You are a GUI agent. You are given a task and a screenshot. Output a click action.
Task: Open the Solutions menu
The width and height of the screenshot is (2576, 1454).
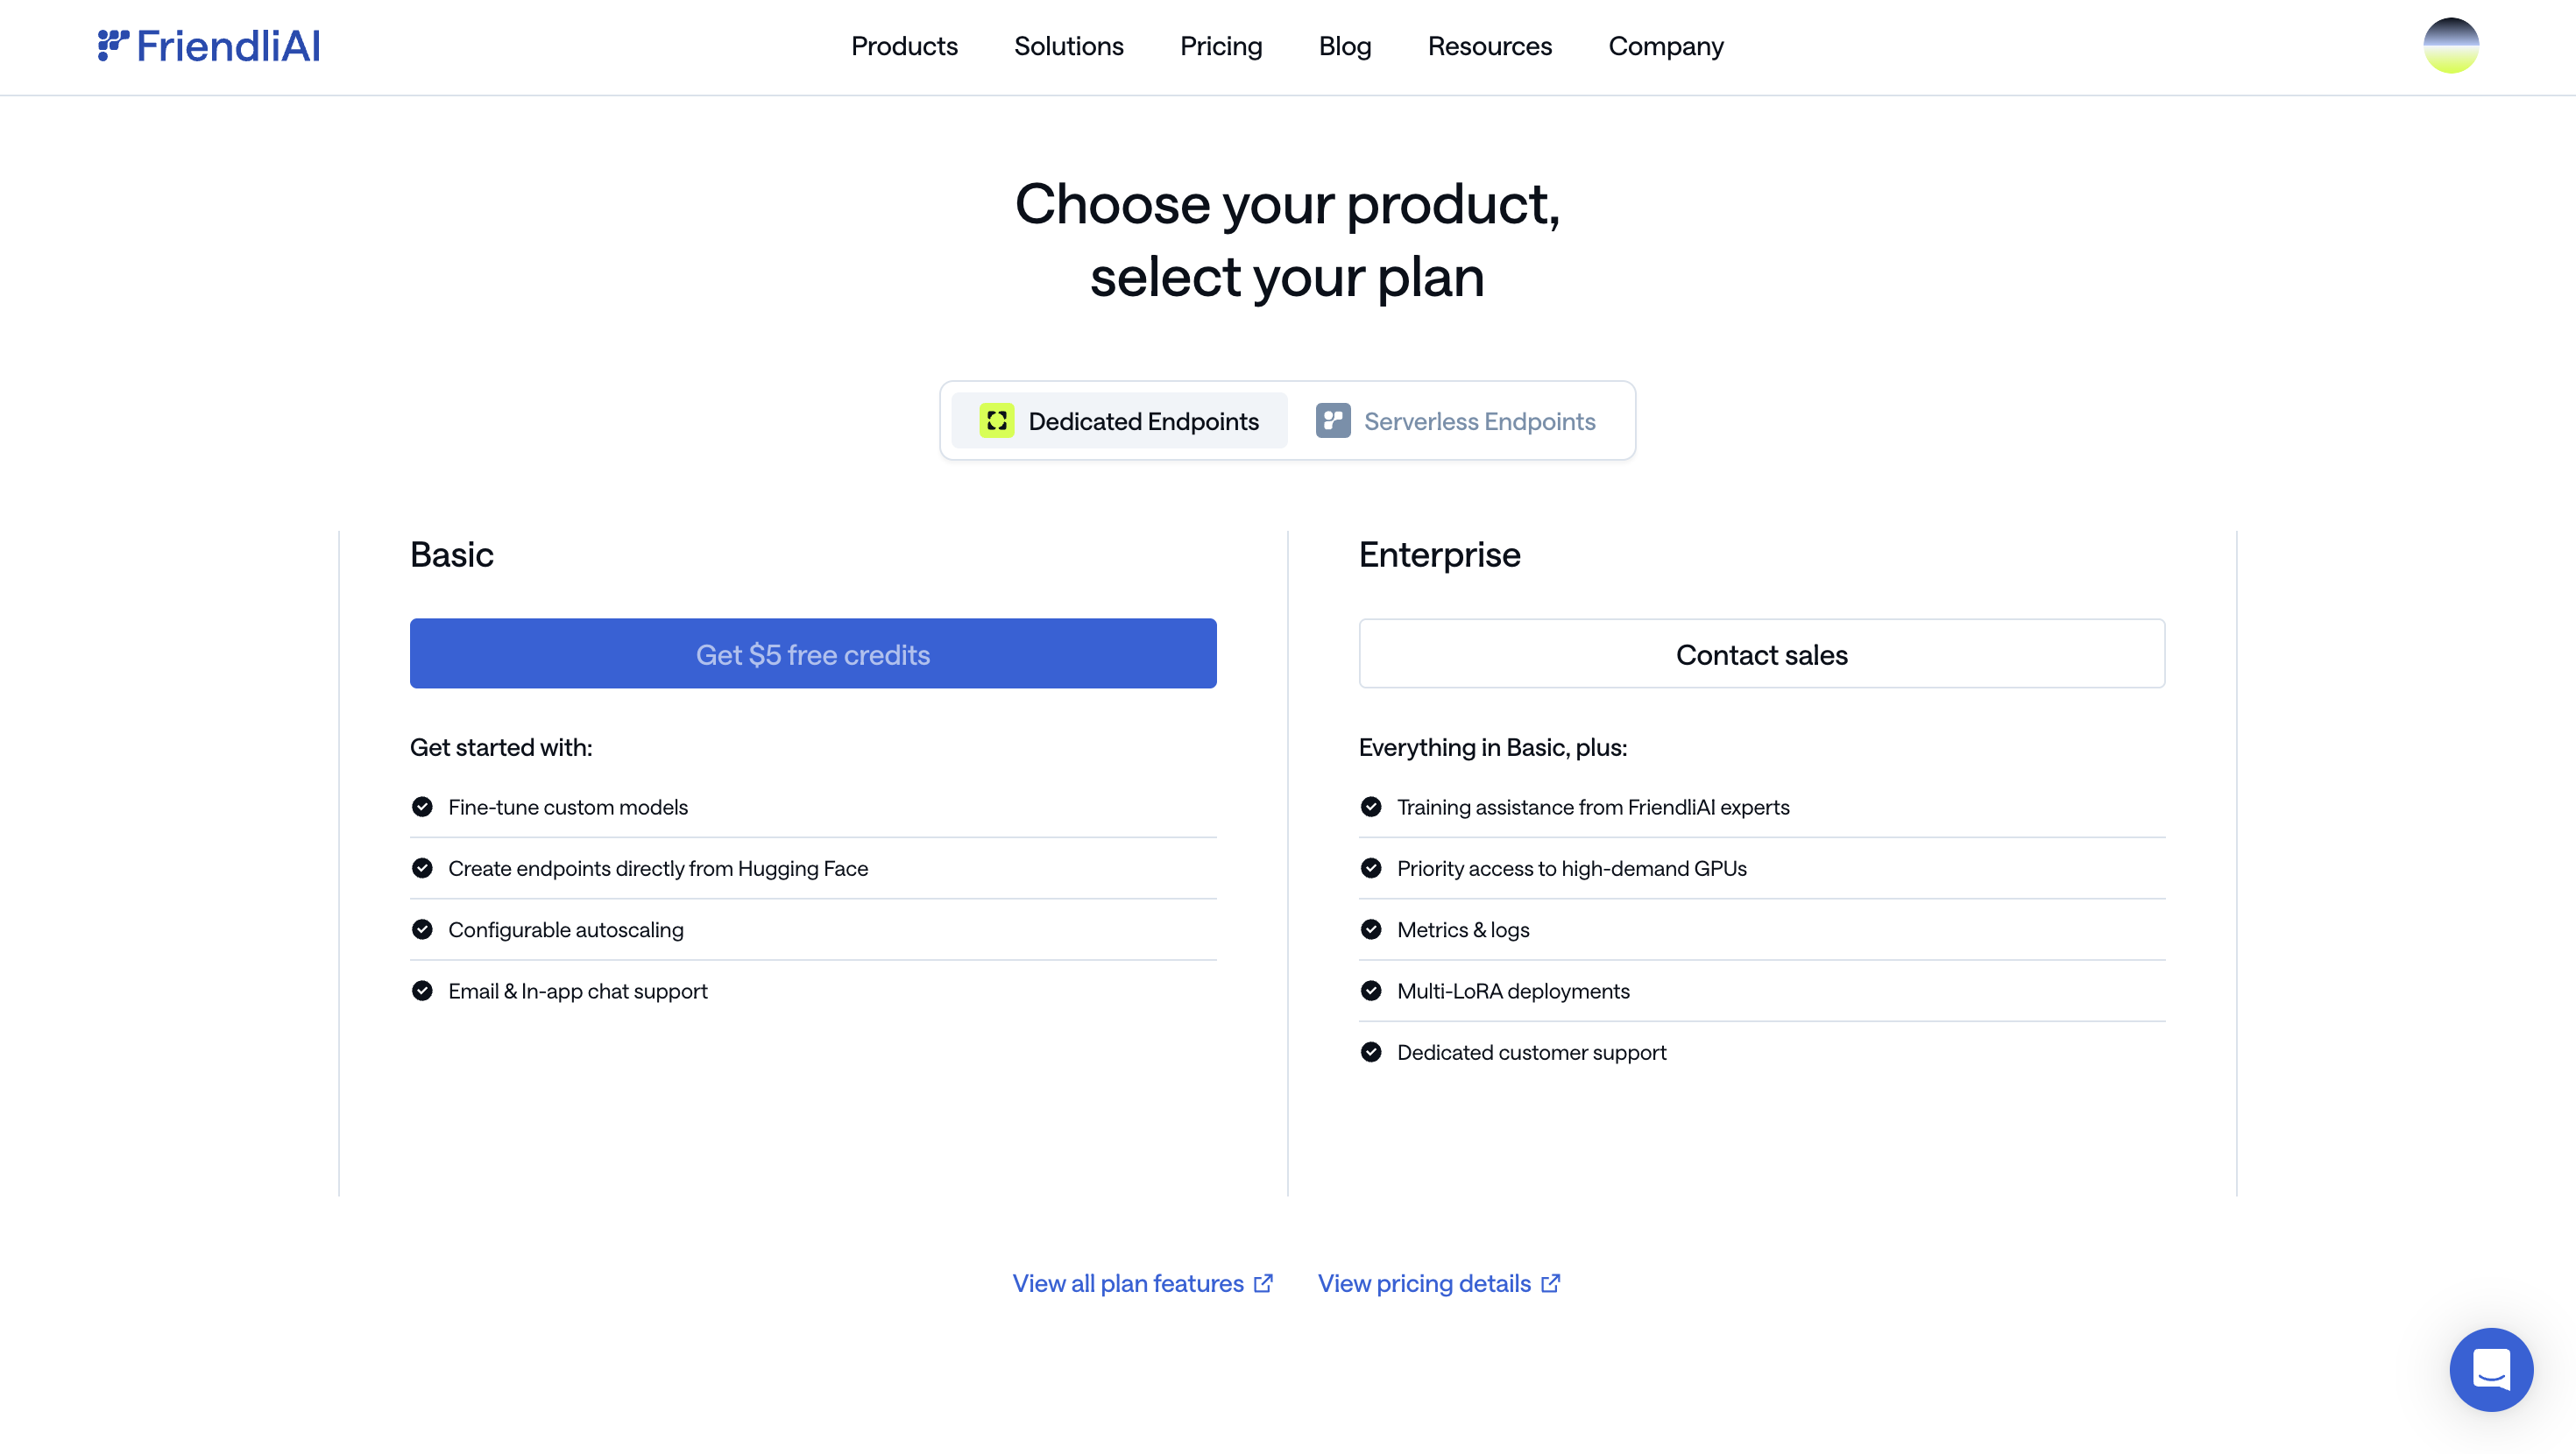pos(1068,46)
